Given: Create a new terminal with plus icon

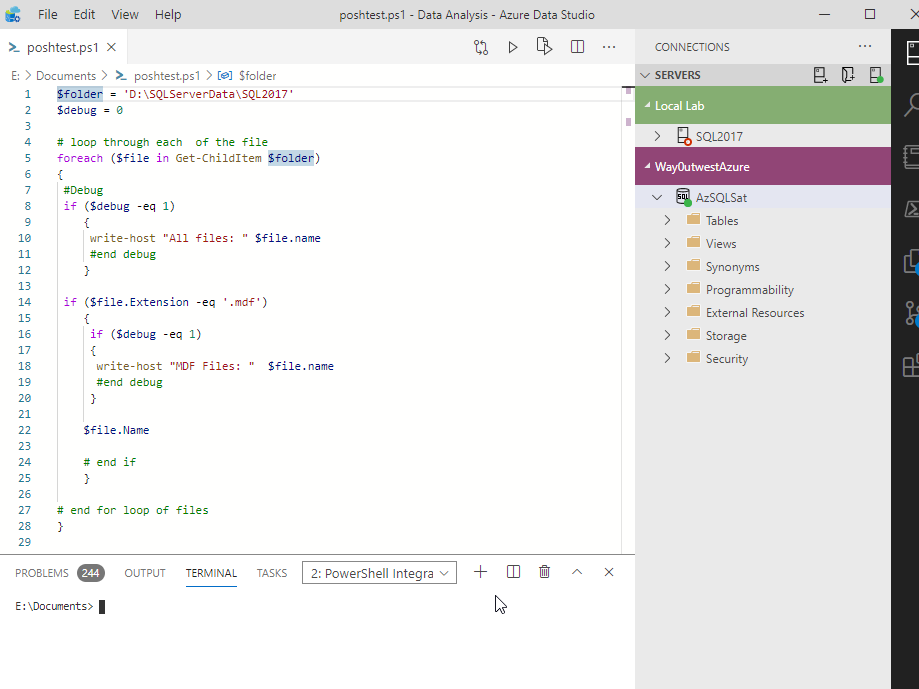Looking at the screenshot, I should [x=480, y=572].
